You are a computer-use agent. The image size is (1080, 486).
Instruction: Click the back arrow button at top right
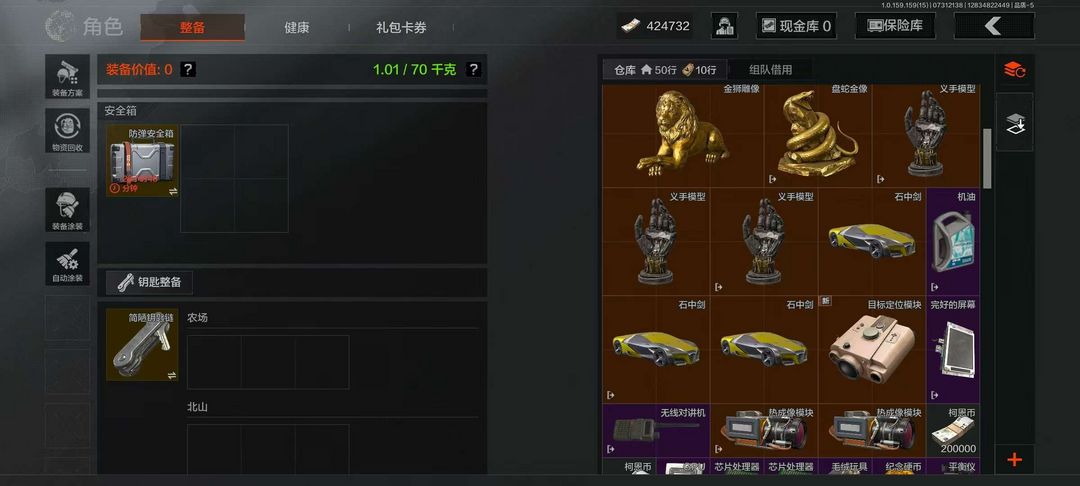pos(994,26)
